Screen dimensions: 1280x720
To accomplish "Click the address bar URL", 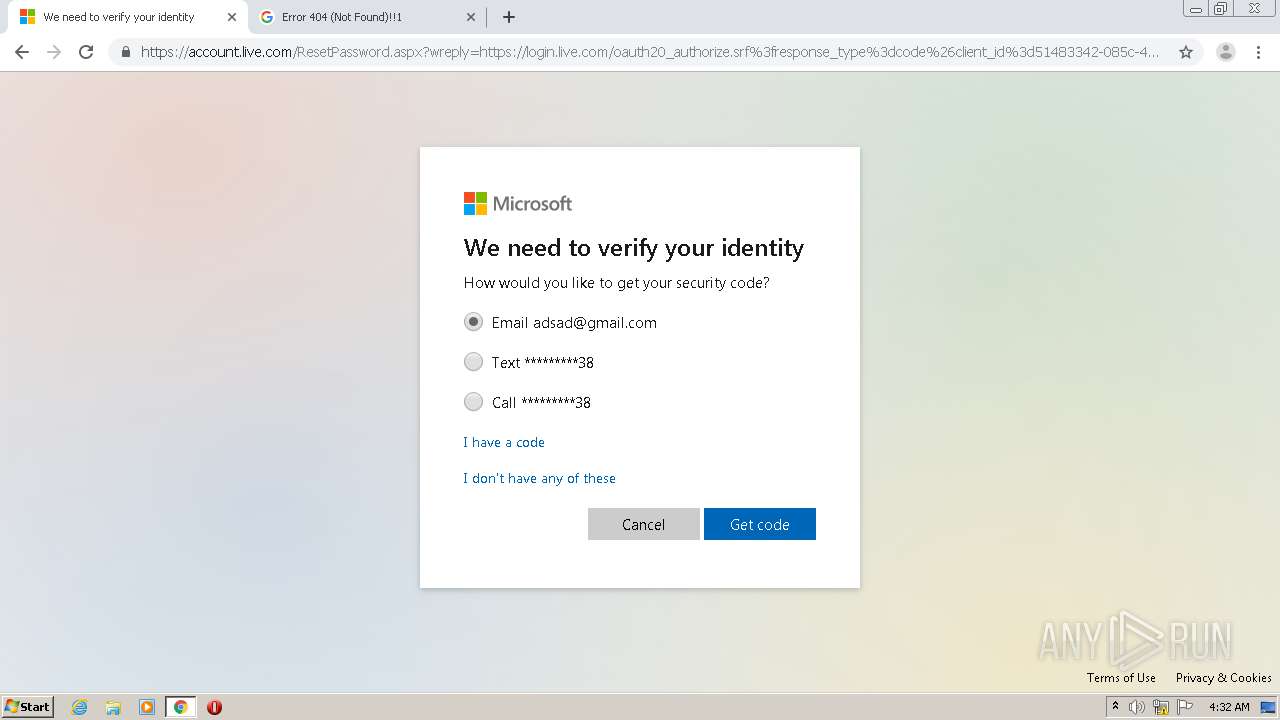I will point(650,52).
